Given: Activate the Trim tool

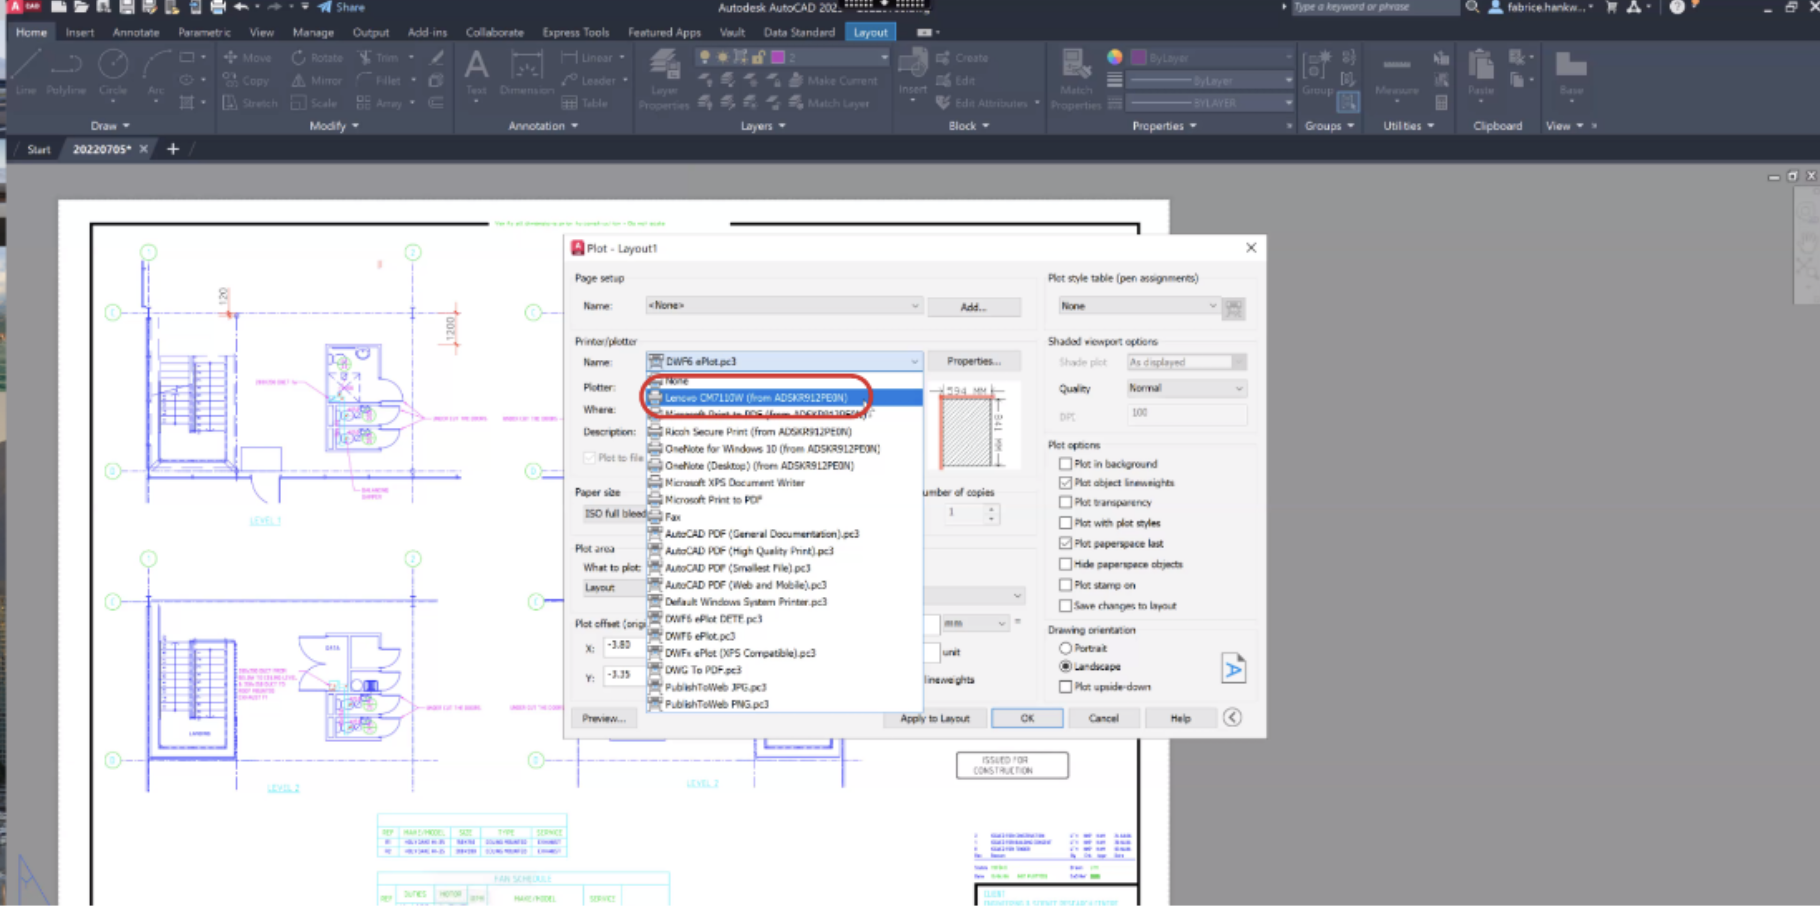Looking at the screenshot, I should click(378, 58).
